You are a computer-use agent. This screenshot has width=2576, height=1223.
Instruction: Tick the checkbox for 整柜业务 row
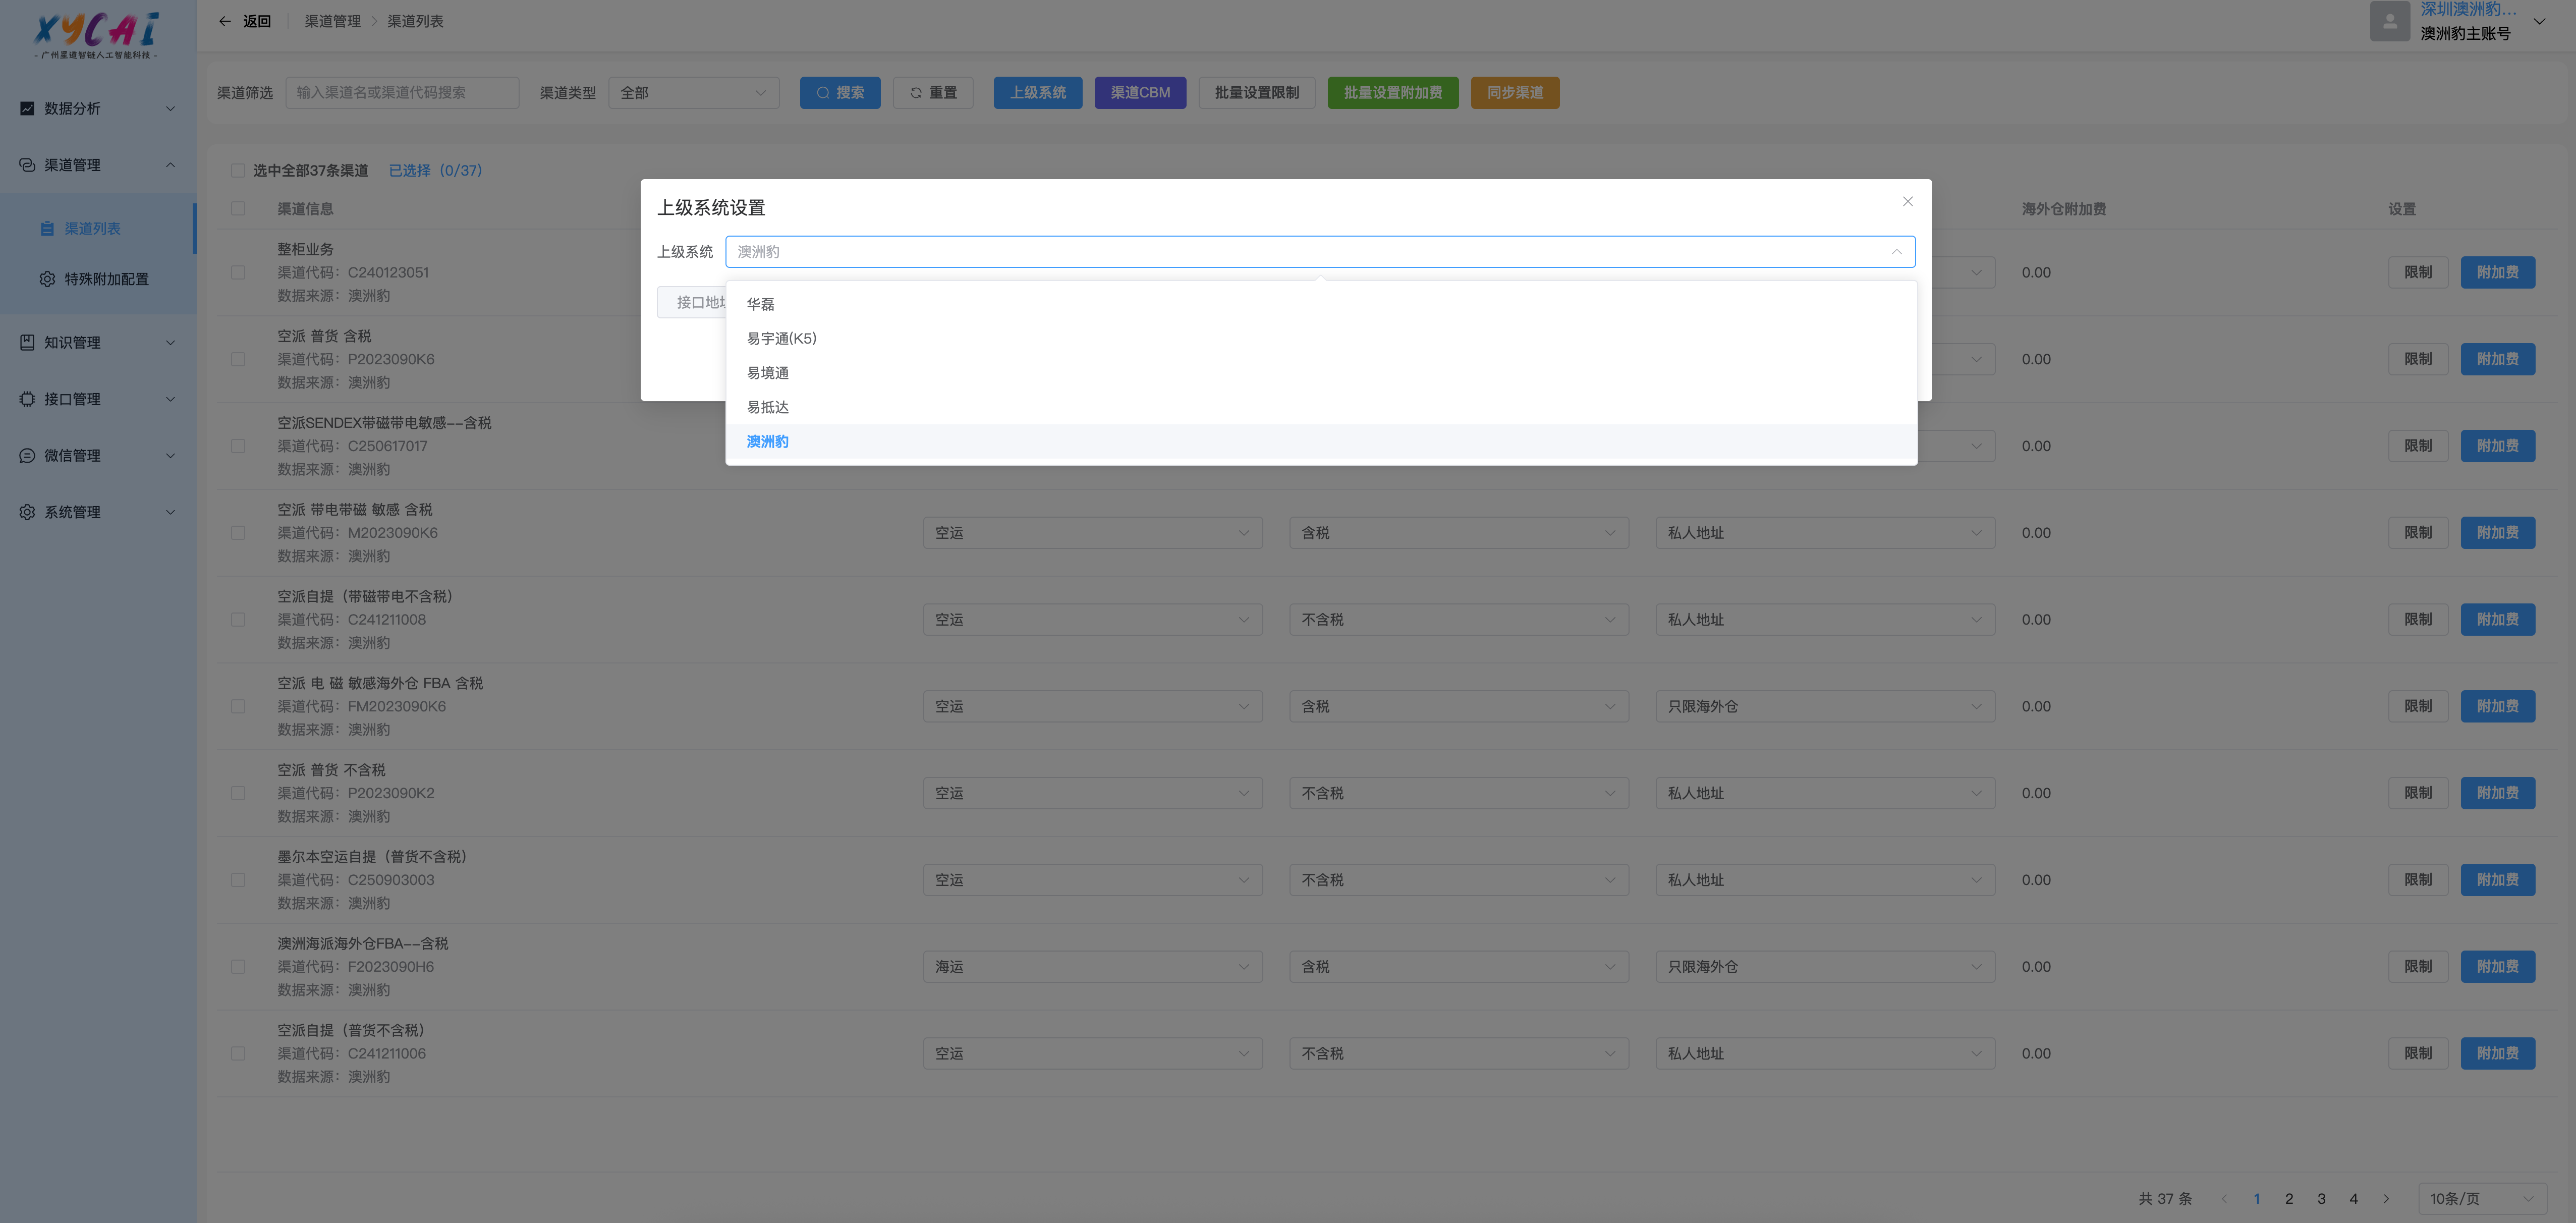[x=238, y=272]
